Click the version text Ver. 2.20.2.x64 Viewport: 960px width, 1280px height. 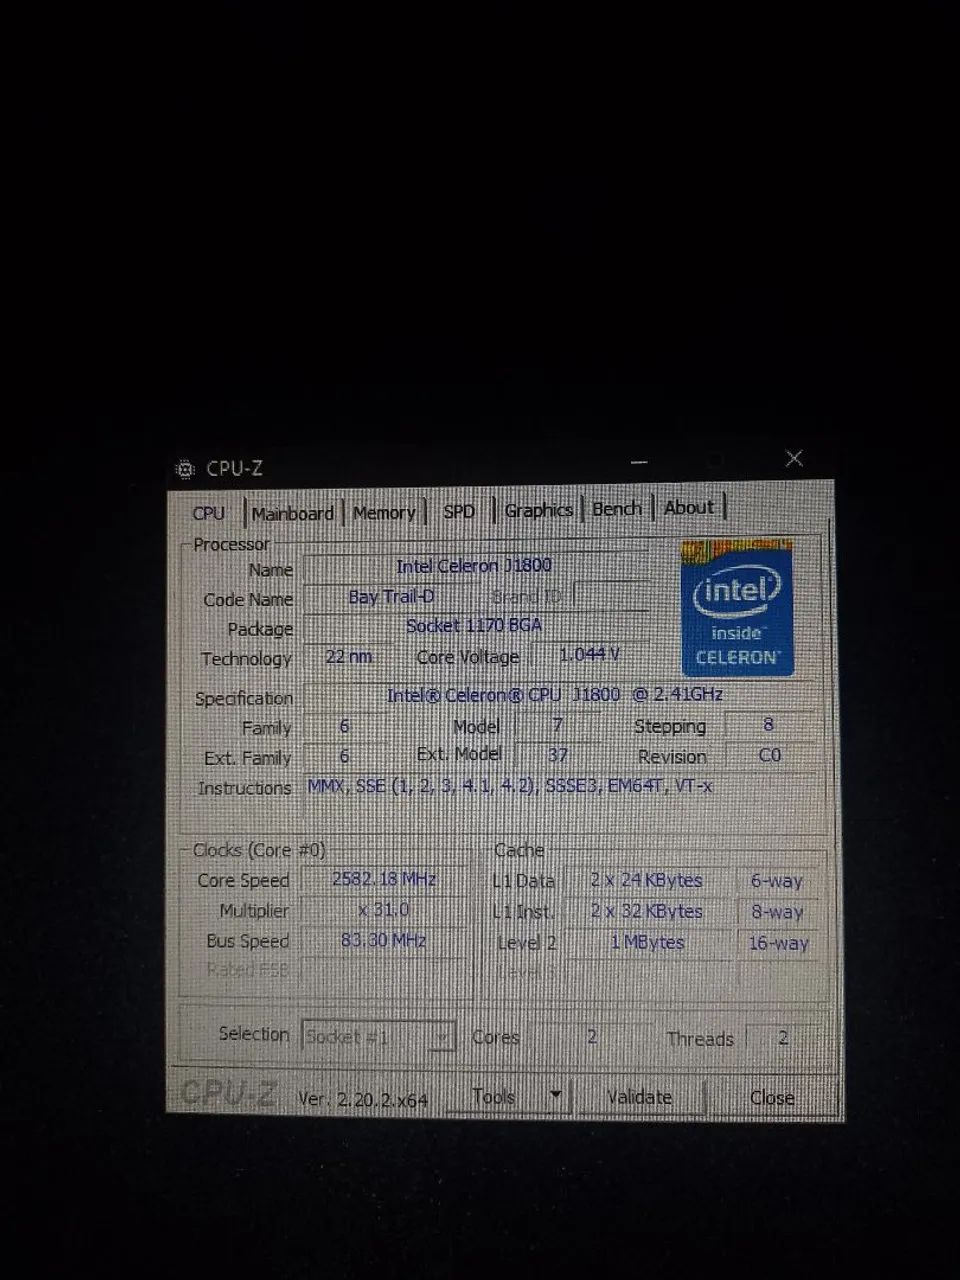tap(363, 1098)
